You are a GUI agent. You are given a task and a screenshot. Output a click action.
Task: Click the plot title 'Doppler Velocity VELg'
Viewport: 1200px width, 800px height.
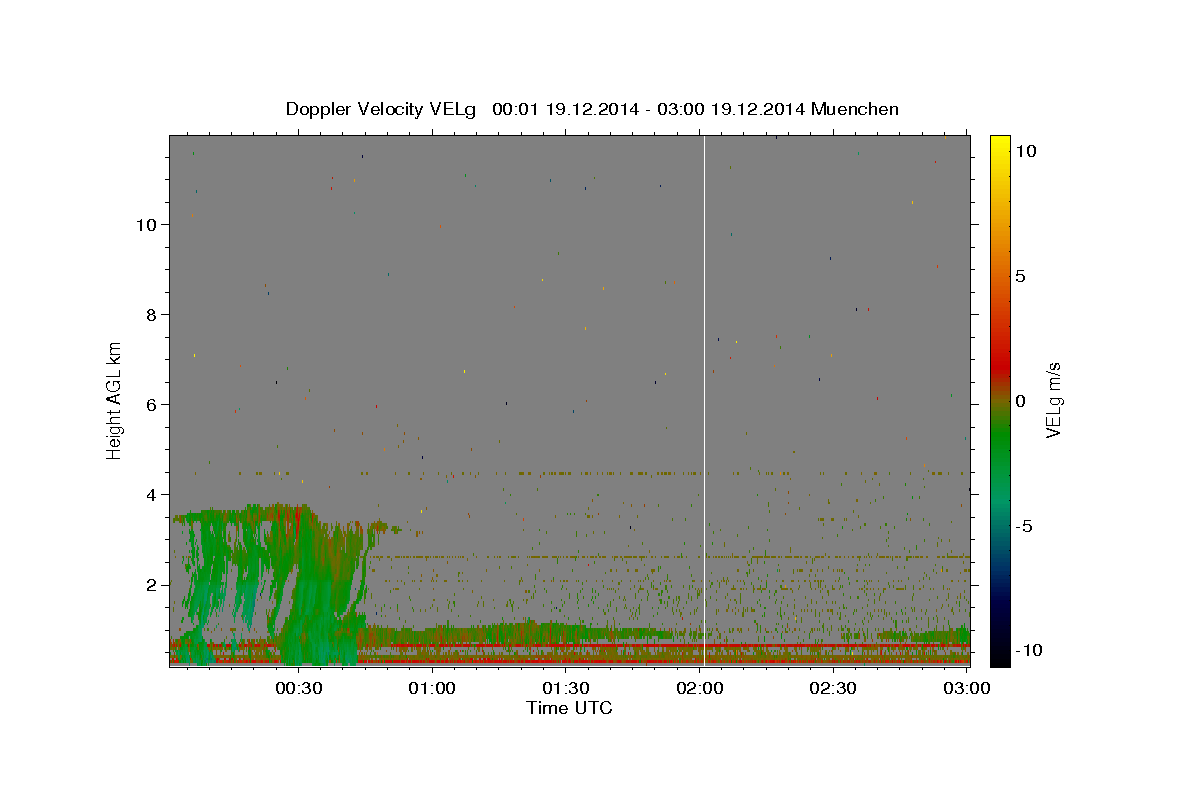pyautogui.click(x=383, y=109)
